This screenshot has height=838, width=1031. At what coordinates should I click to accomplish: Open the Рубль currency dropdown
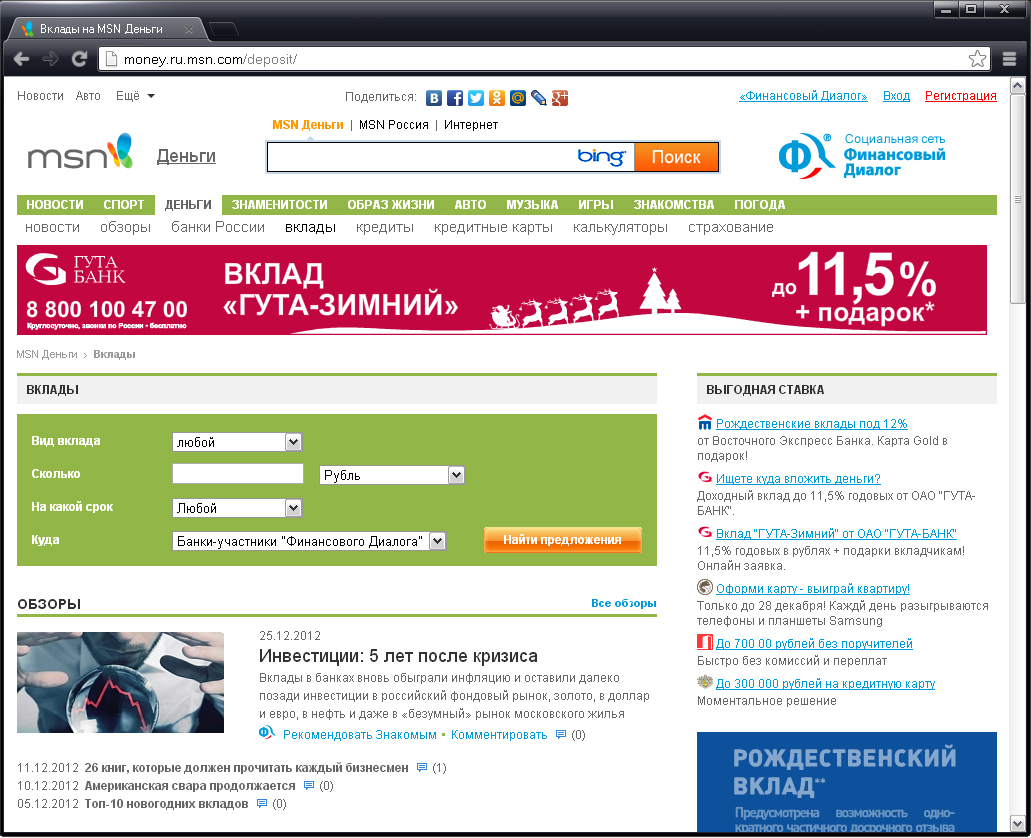point(393,475)
